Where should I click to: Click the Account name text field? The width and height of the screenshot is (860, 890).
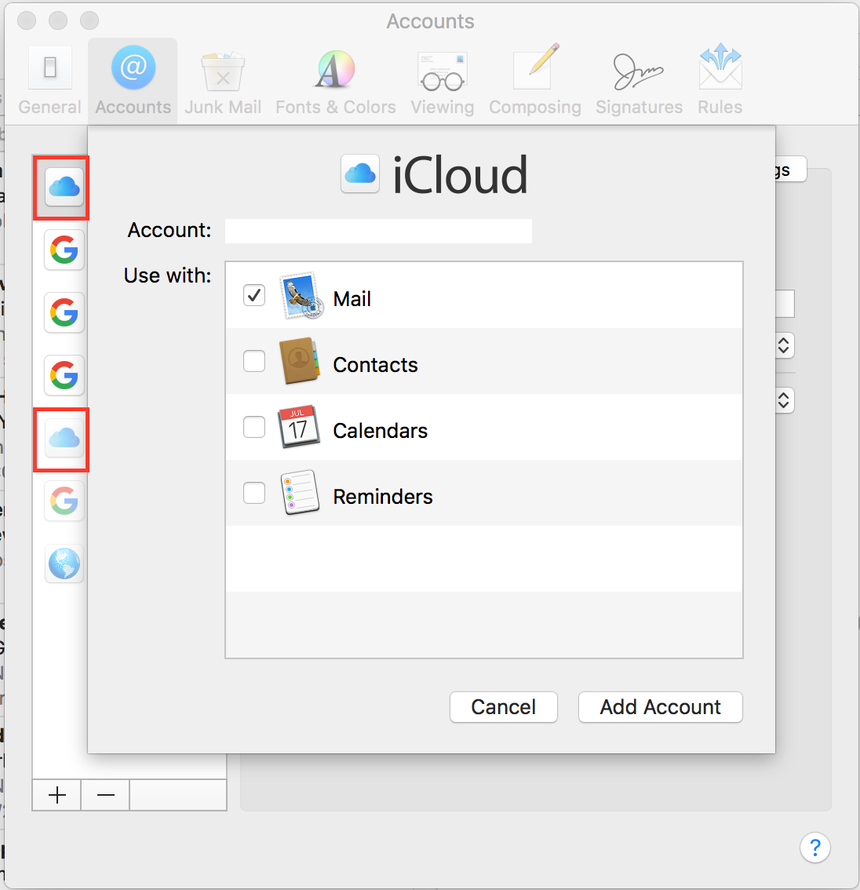[378, 231]
